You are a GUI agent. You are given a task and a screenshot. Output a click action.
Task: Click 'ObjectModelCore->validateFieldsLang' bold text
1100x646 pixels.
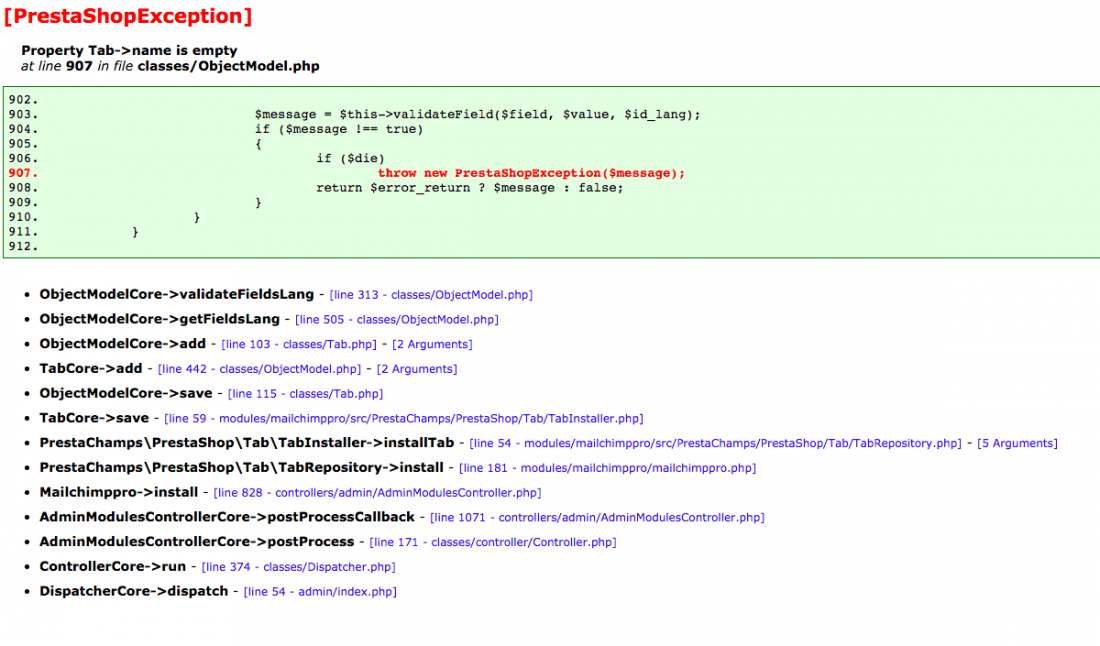(177, 295)
